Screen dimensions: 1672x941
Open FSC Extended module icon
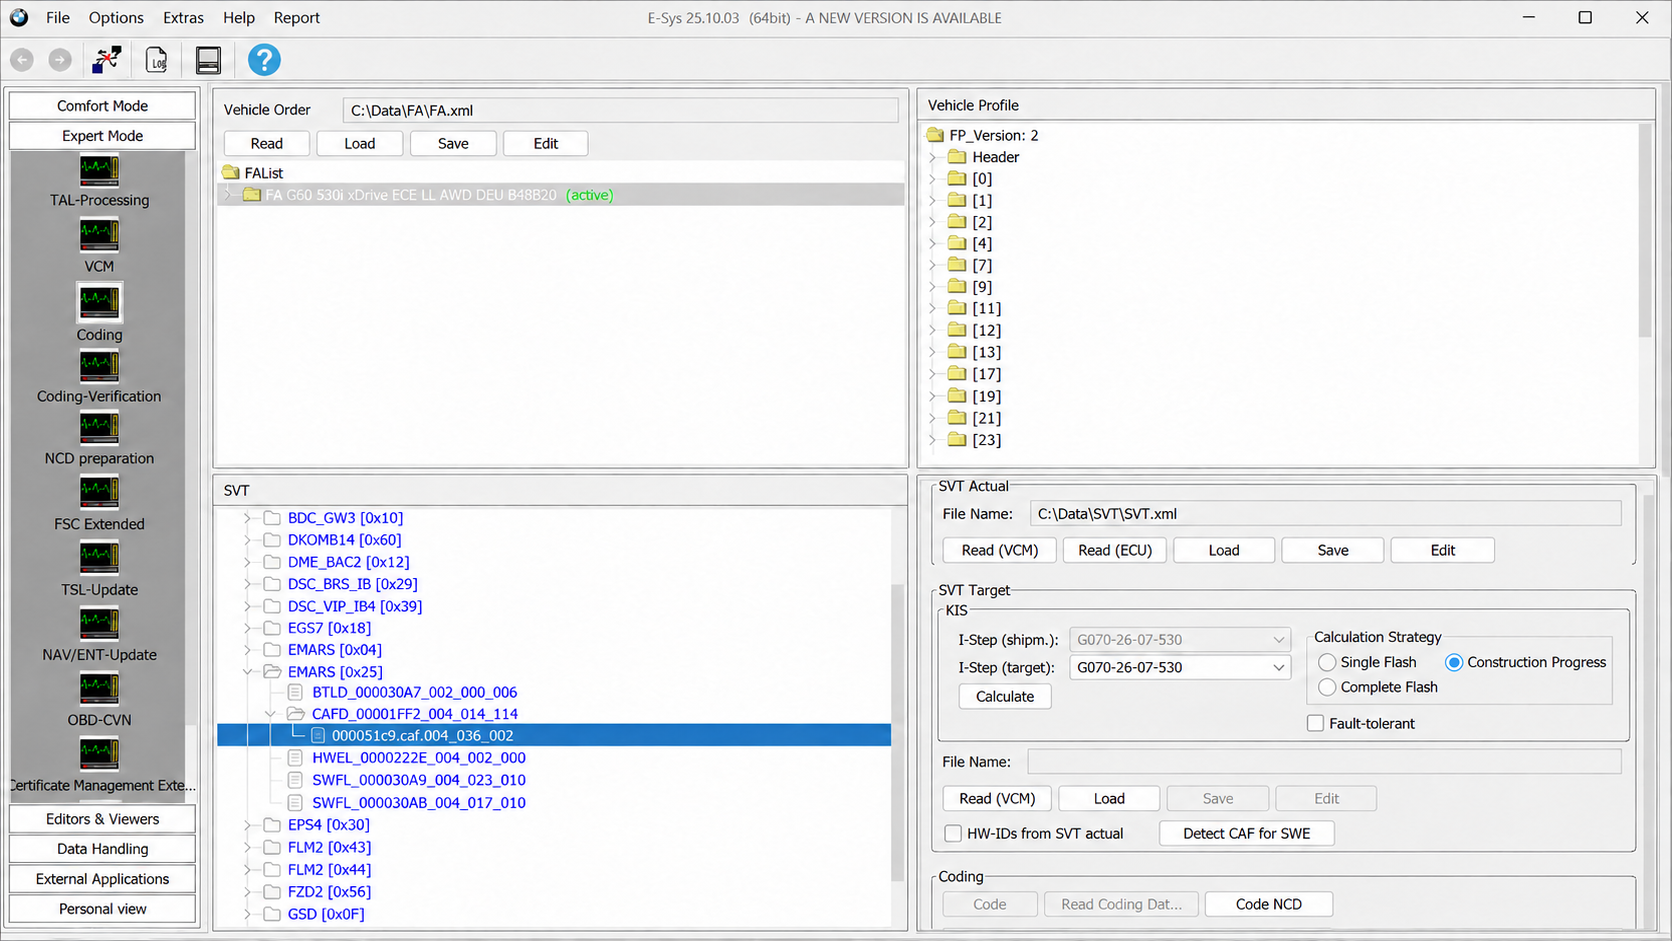[99, 492]
